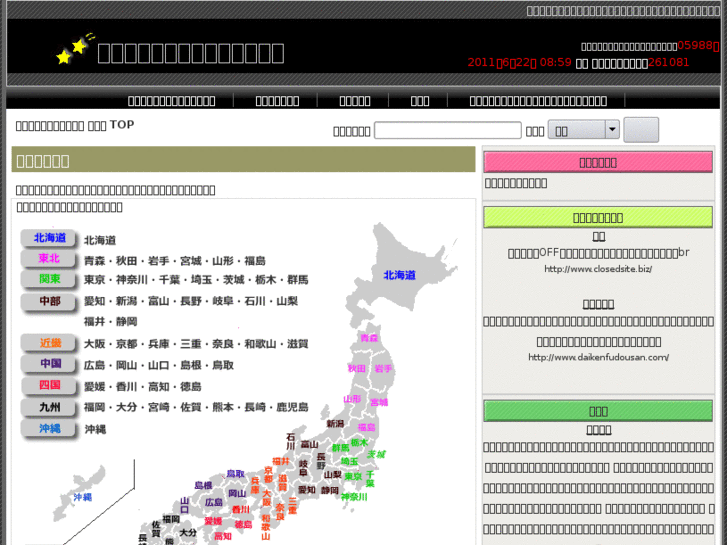Select the 沖縄 region button
Viewport: 727px width, 545px height.
coord(49,429)
